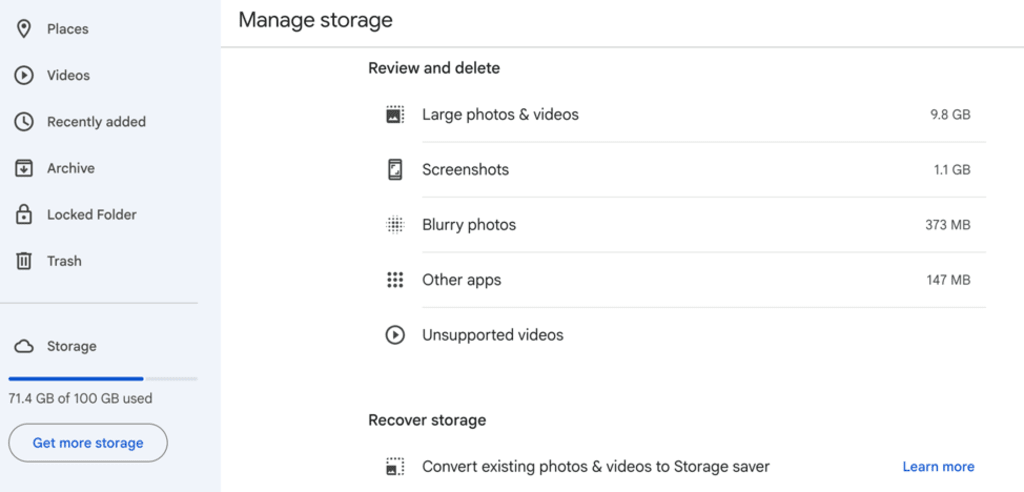Select Convert existing photos to Storage saver
This screenshot has width=1024, height=492.
595,466
